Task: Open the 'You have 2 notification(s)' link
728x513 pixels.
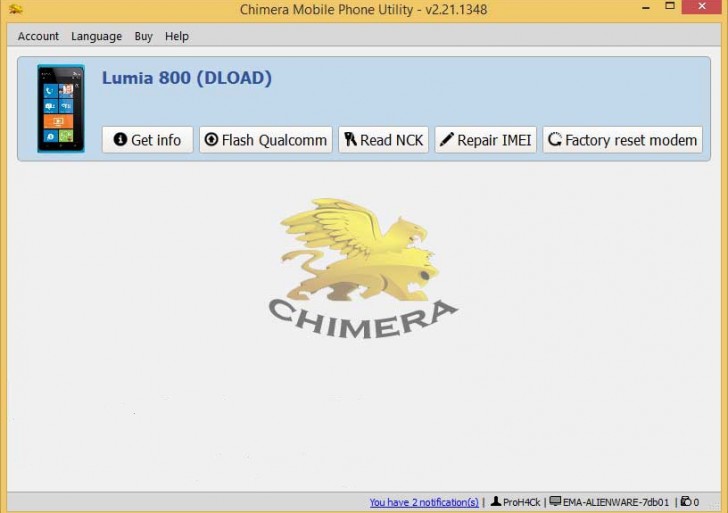Action: (423, 502)
